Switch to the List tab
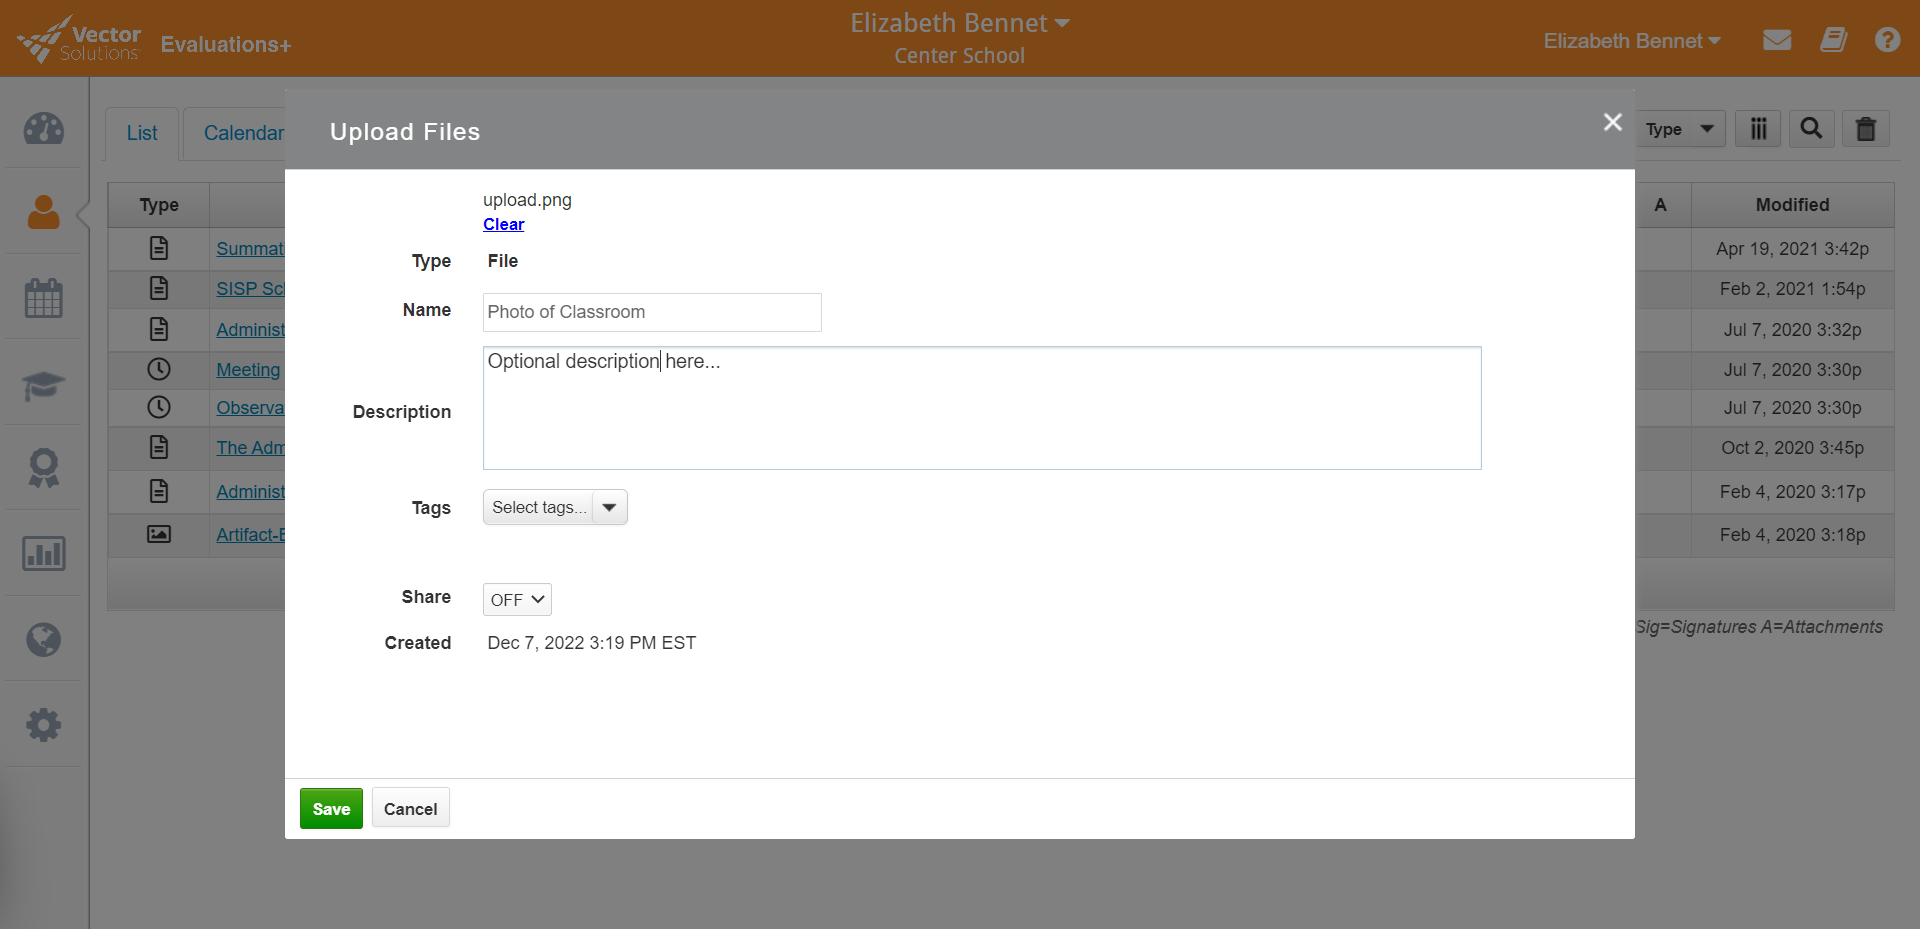This screenshot has width=1920, height=929. pyautogui.click(x=142, y=133)
